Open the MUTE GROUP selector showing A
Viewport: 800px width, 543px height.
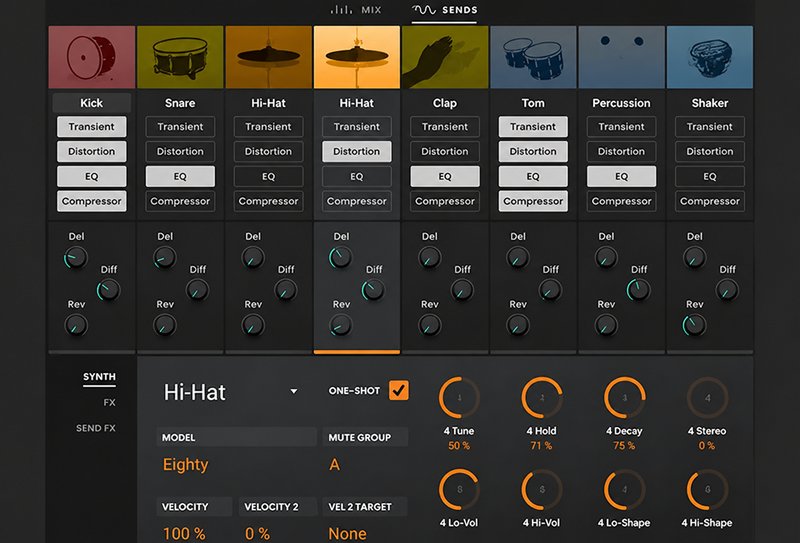point(334,464)
